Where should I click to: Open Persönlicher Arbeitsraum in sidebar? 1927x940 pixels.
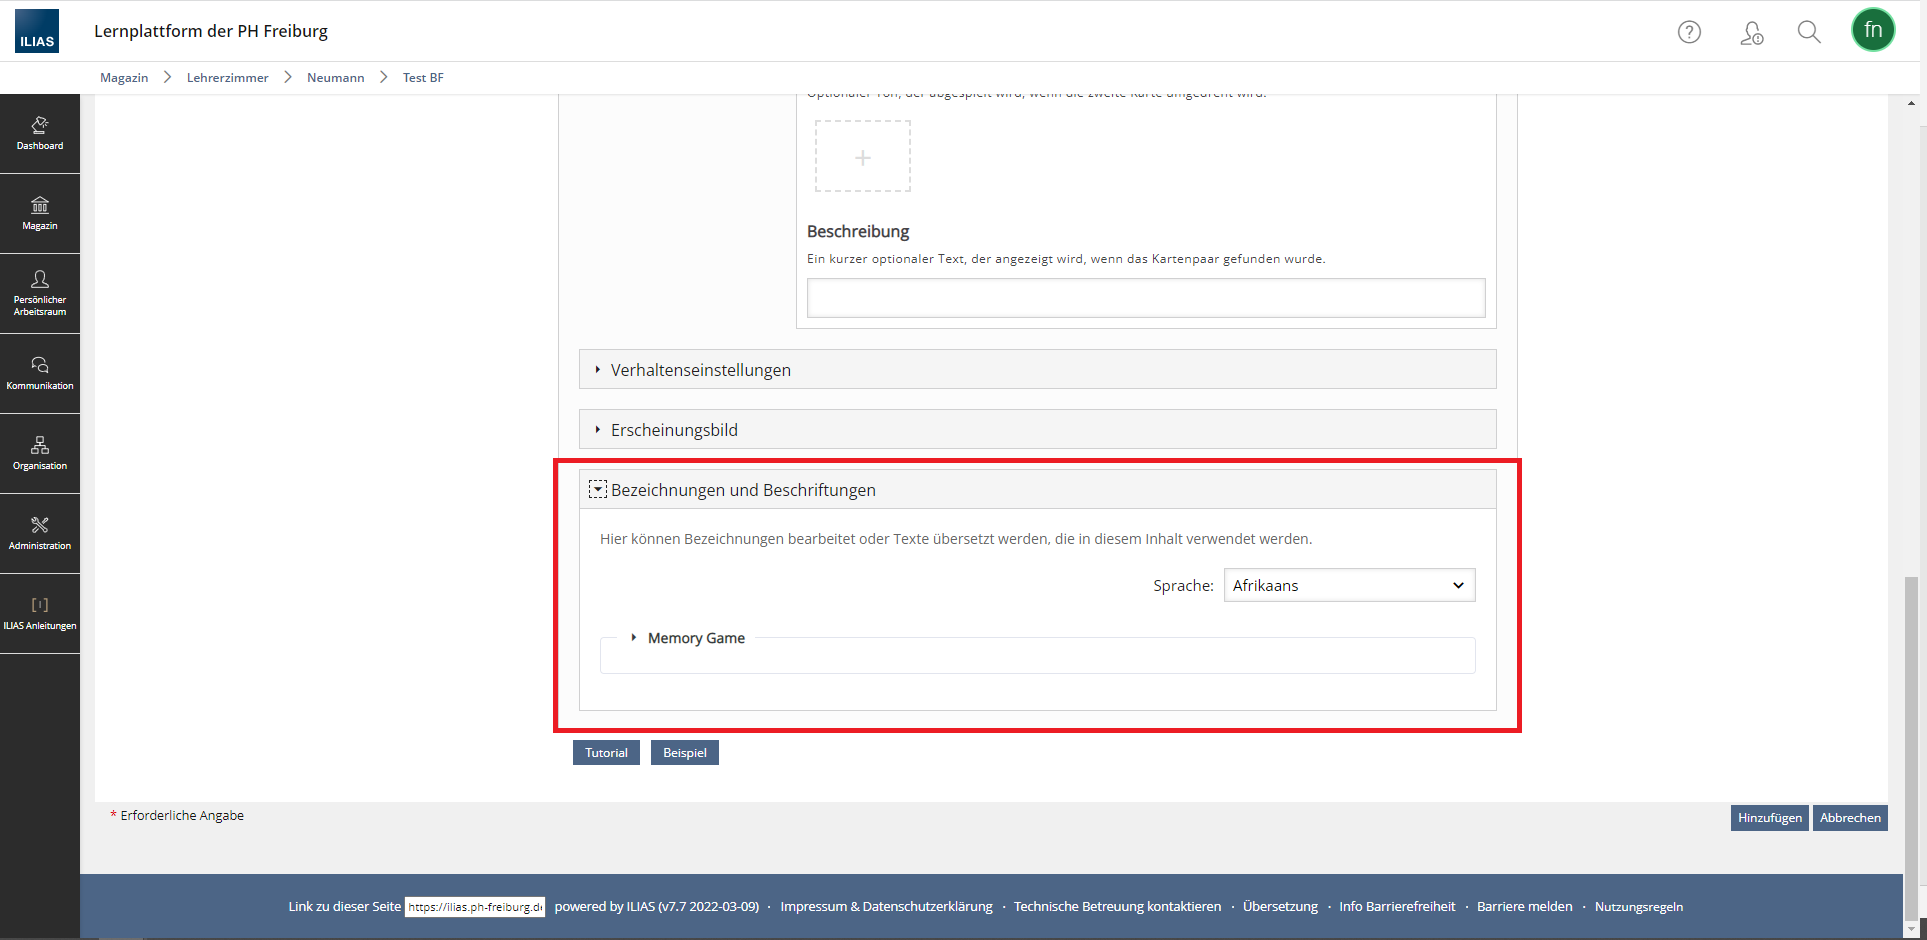[x=40, y=292]
